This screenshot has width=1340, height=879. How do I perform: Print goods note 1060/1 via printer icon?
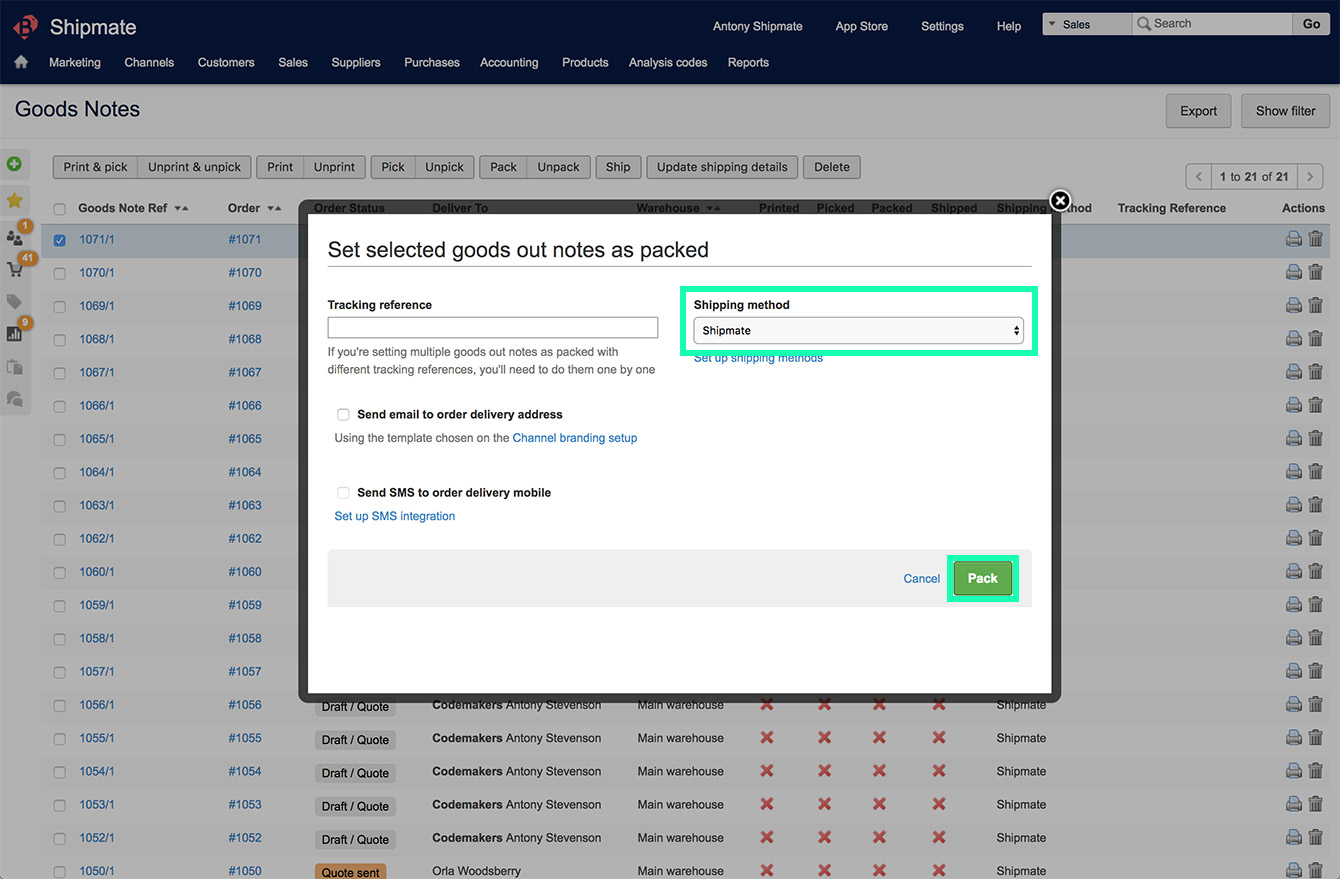(x=1293, y=571)
